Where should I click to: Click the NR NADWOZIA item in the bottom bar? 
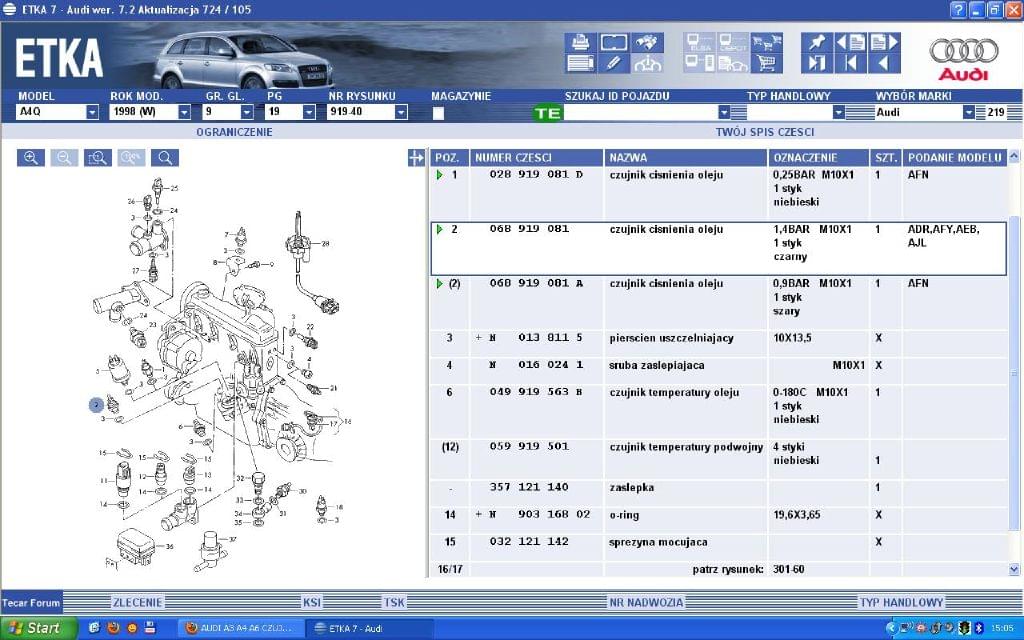646,602
